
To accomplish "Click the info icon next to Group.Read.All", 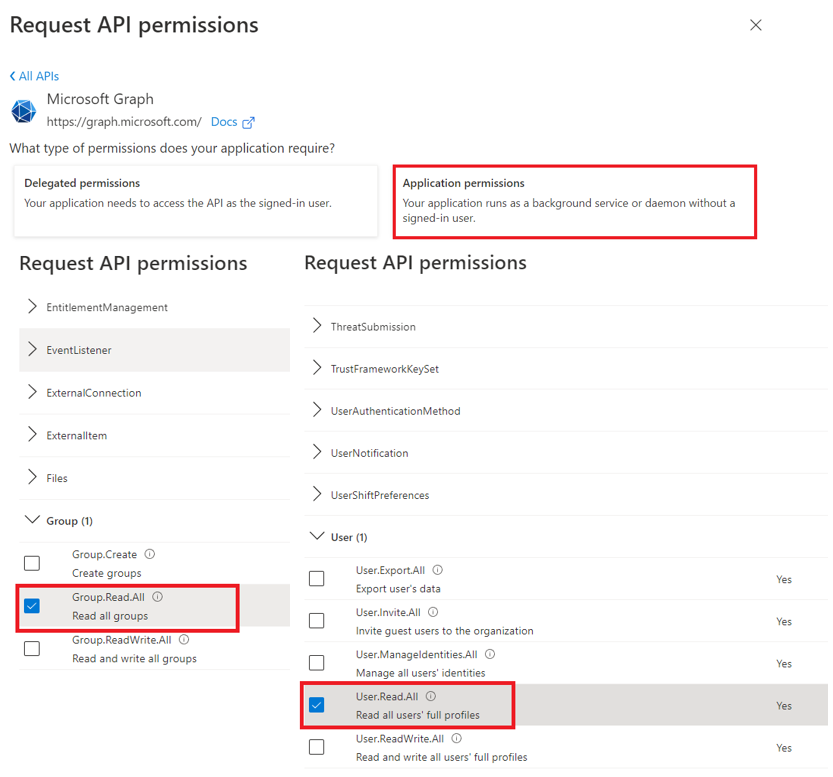I will click(x=158, y=597).
